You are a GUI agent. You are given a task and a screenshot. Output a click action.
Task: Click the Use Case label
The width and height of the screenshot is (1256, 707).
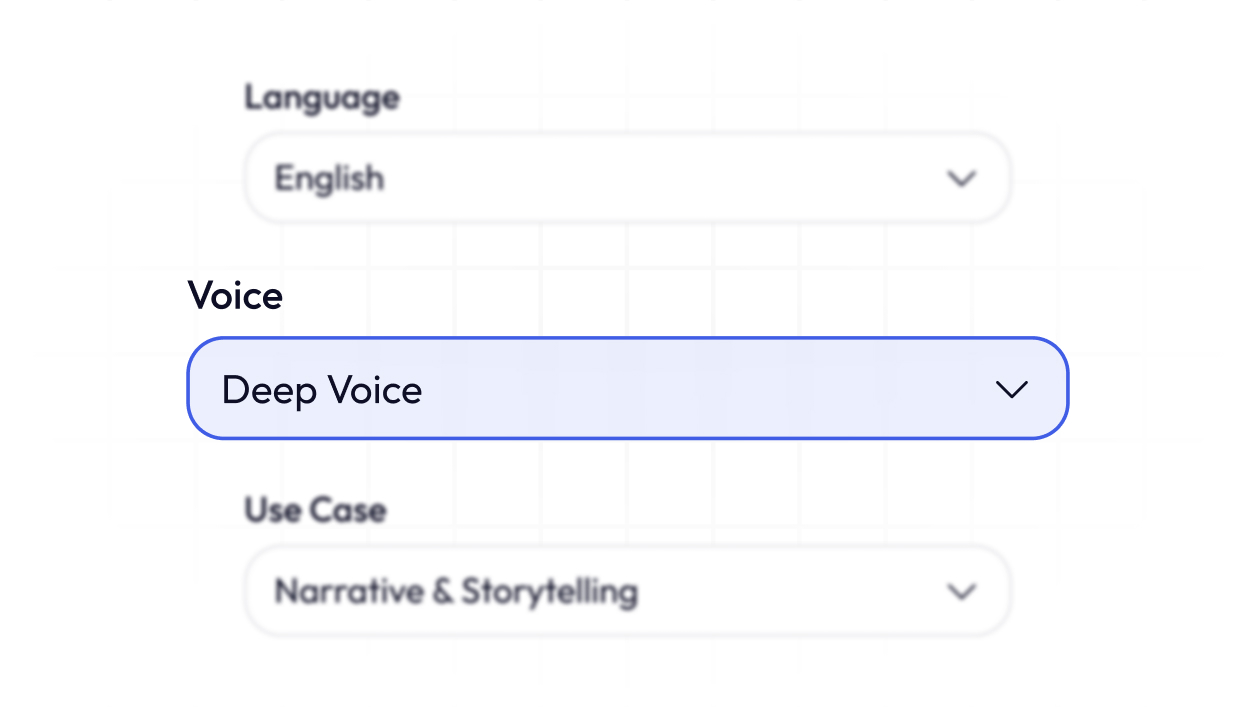tap(313, 509)
